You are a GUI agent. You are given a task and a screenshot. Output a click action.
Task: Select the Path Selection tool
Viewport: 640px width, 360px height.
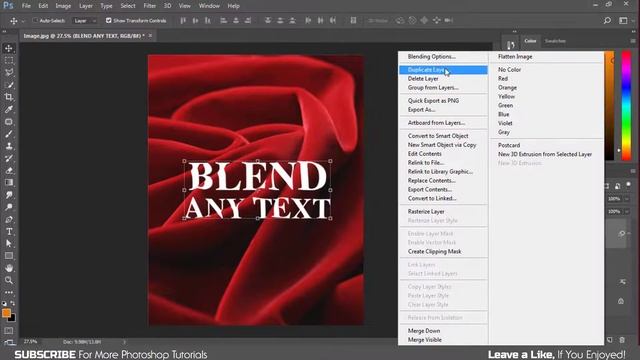coord(9,244)
